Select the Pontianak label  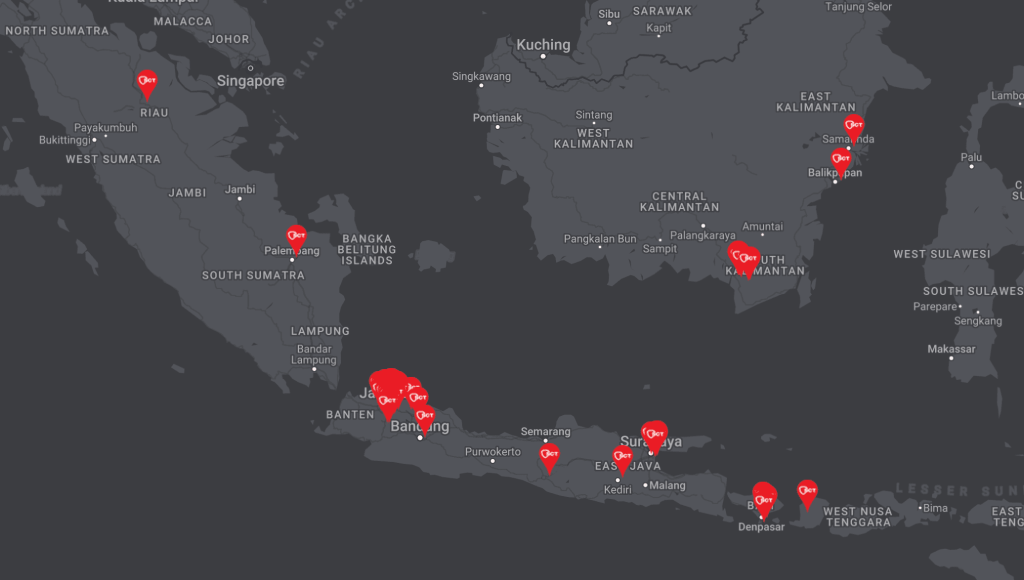(498, 118)
